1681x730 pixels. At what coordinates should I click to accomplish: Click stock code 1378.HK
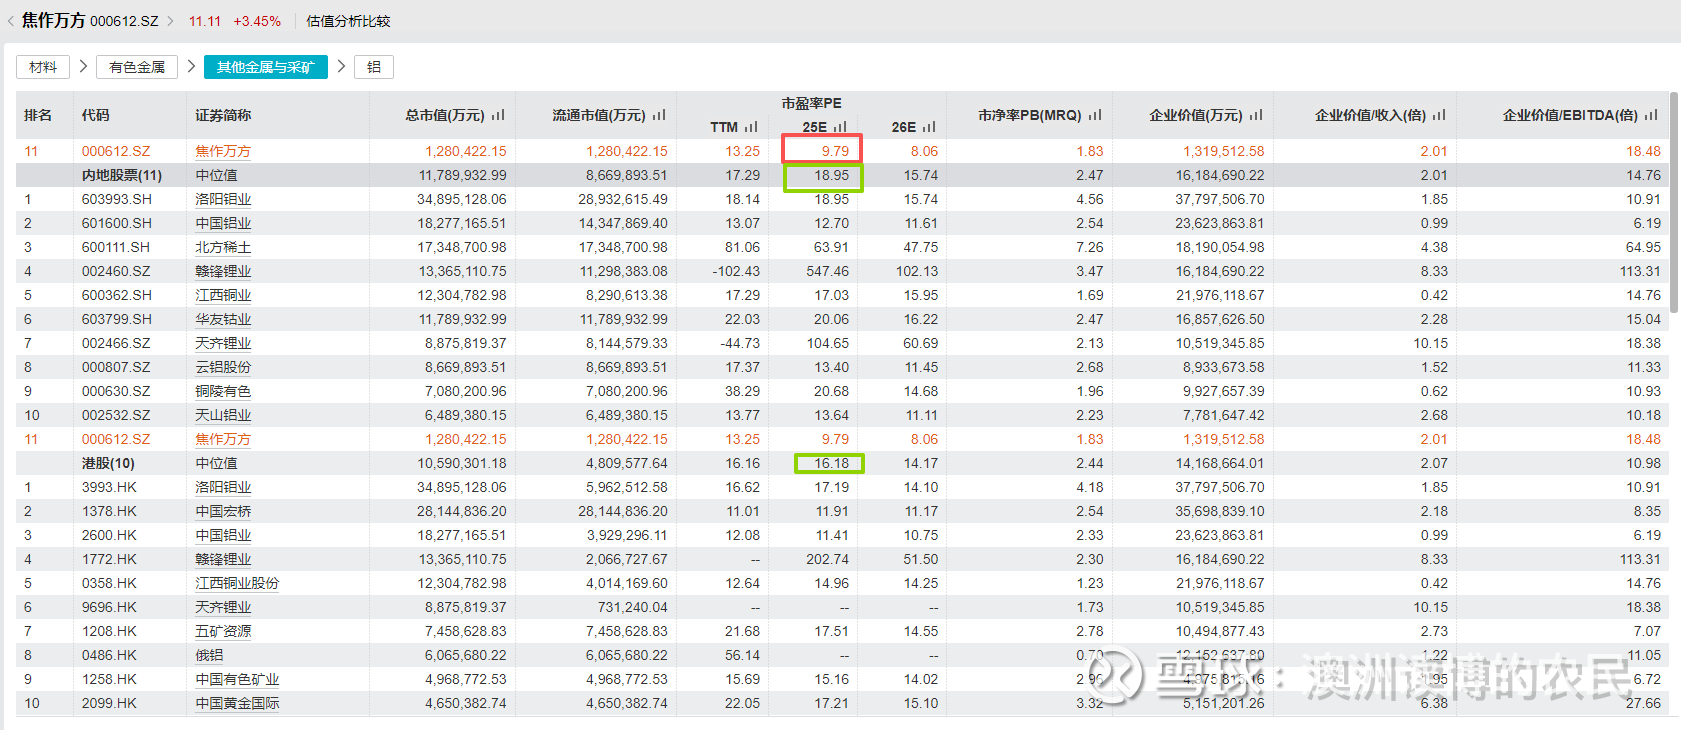pyautogui.click(x=110, y=511)
